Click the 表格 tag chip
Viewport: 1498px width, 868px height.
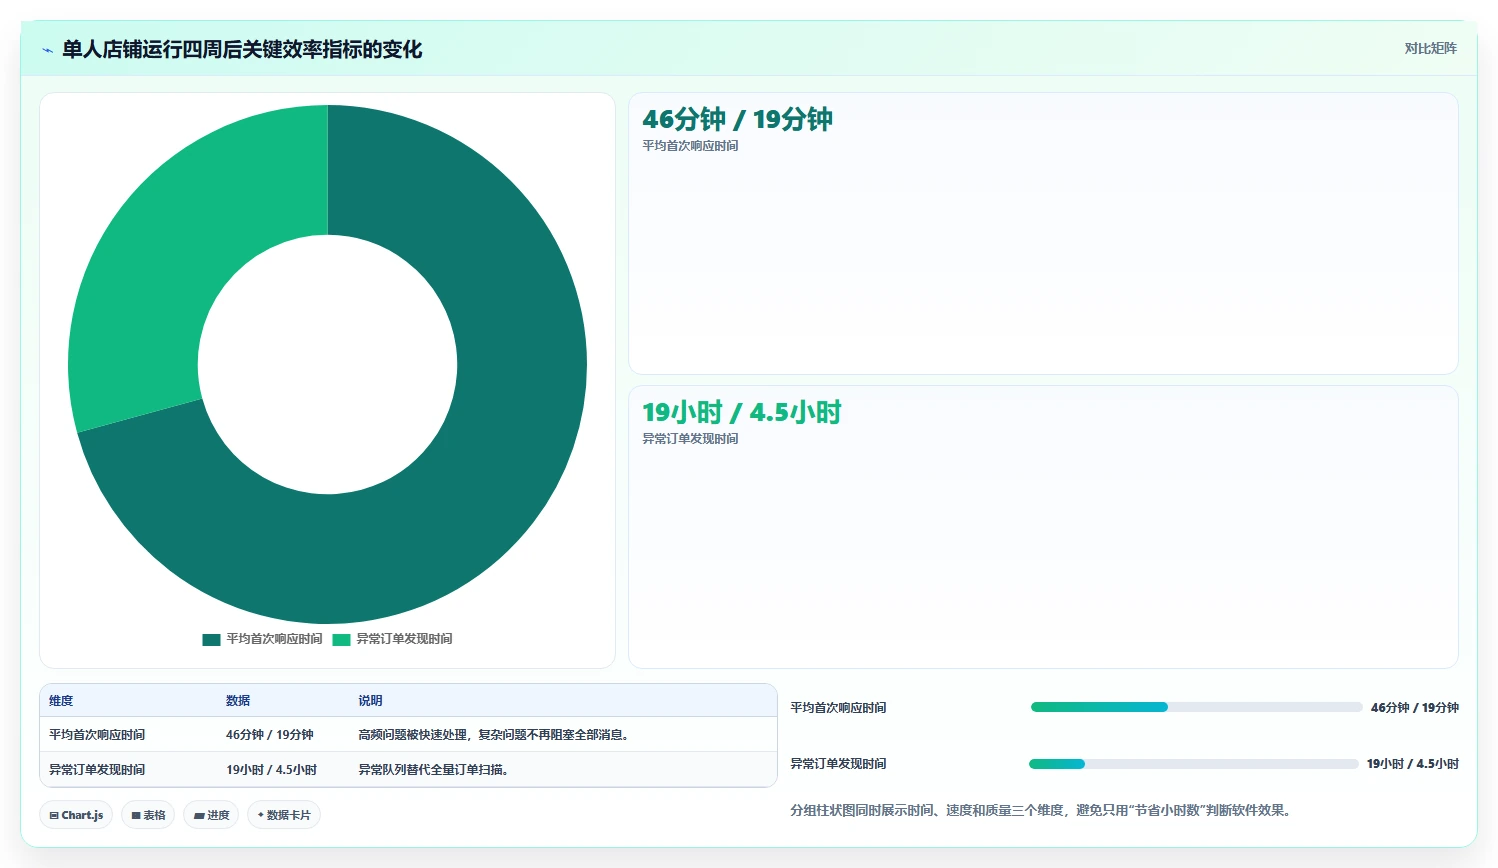[148, 815]
